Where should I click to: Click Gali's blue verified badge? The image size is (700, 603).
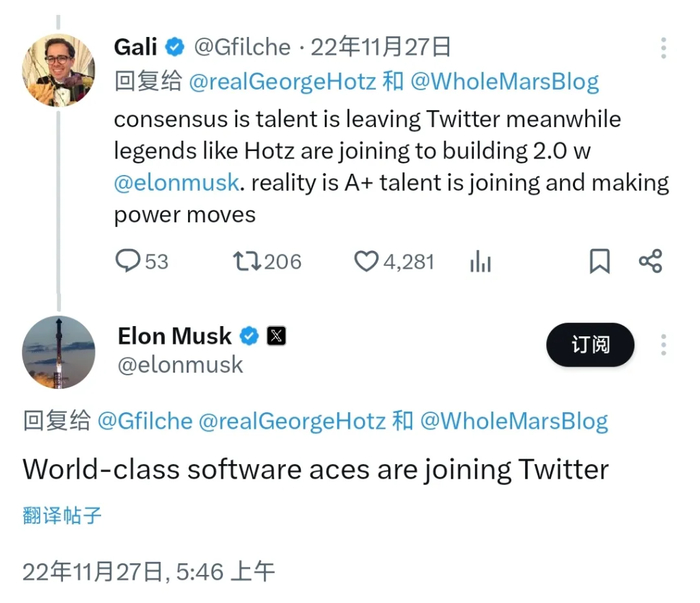175,47
